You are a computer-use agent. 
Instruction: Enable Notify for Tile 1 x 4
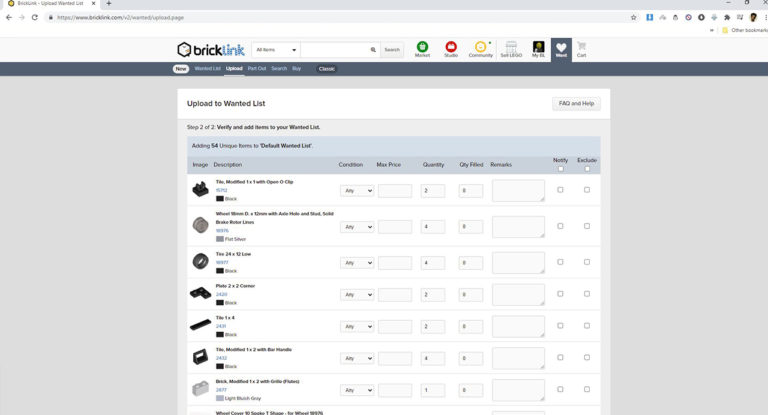pyautogui.click(x=560, y=325)
